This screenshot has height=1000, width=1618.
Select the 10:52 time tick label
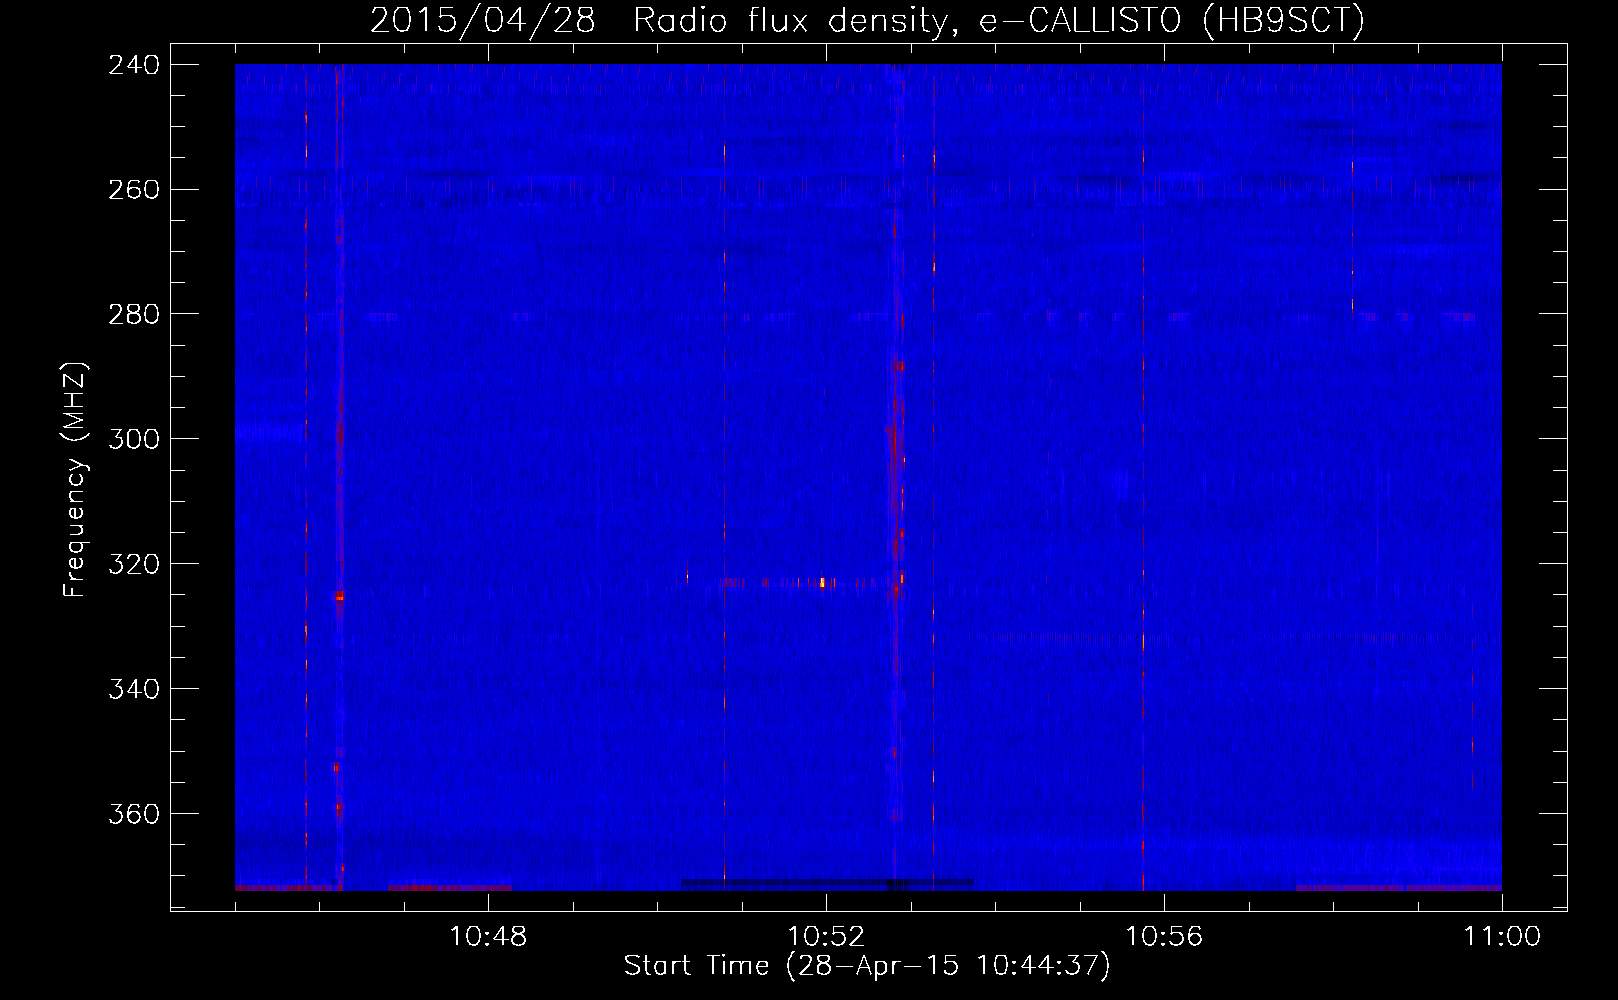pos(826,936)
